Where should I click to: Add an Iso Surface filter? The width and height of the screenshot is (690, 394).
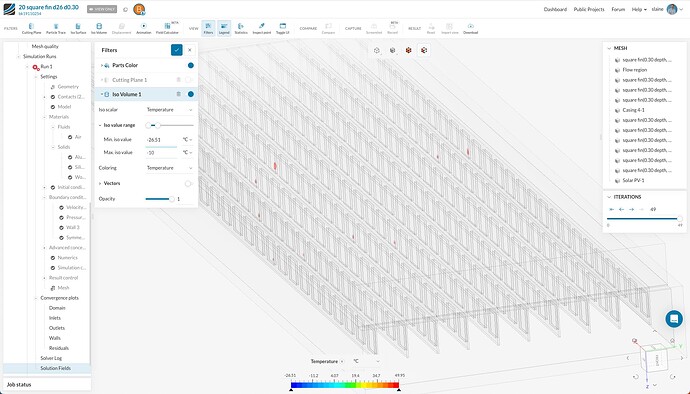(x=78, y=29)
